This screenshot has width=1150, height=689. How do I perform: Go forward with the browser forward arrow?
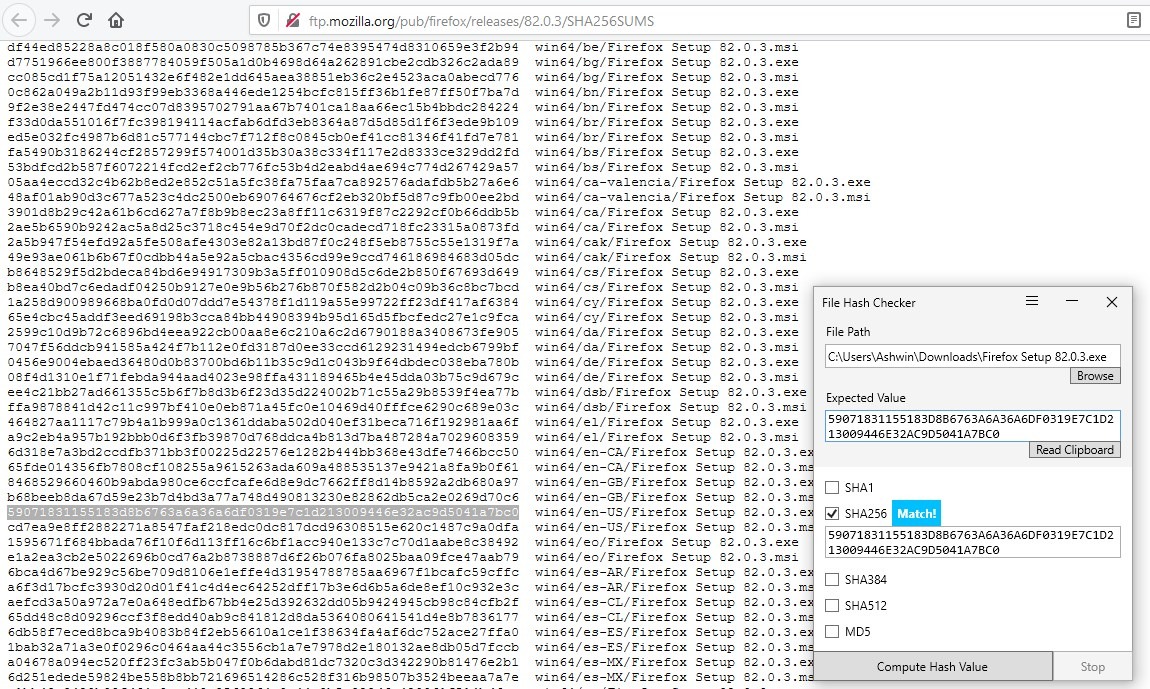(51, 20)
